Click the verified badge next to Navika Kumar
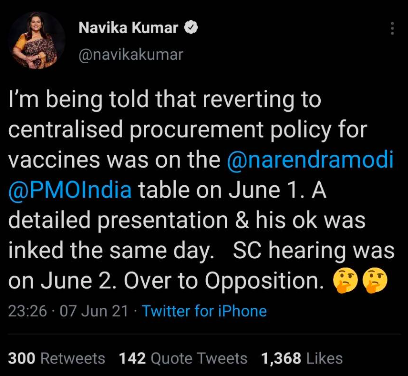408x376 pixels. 191,28
